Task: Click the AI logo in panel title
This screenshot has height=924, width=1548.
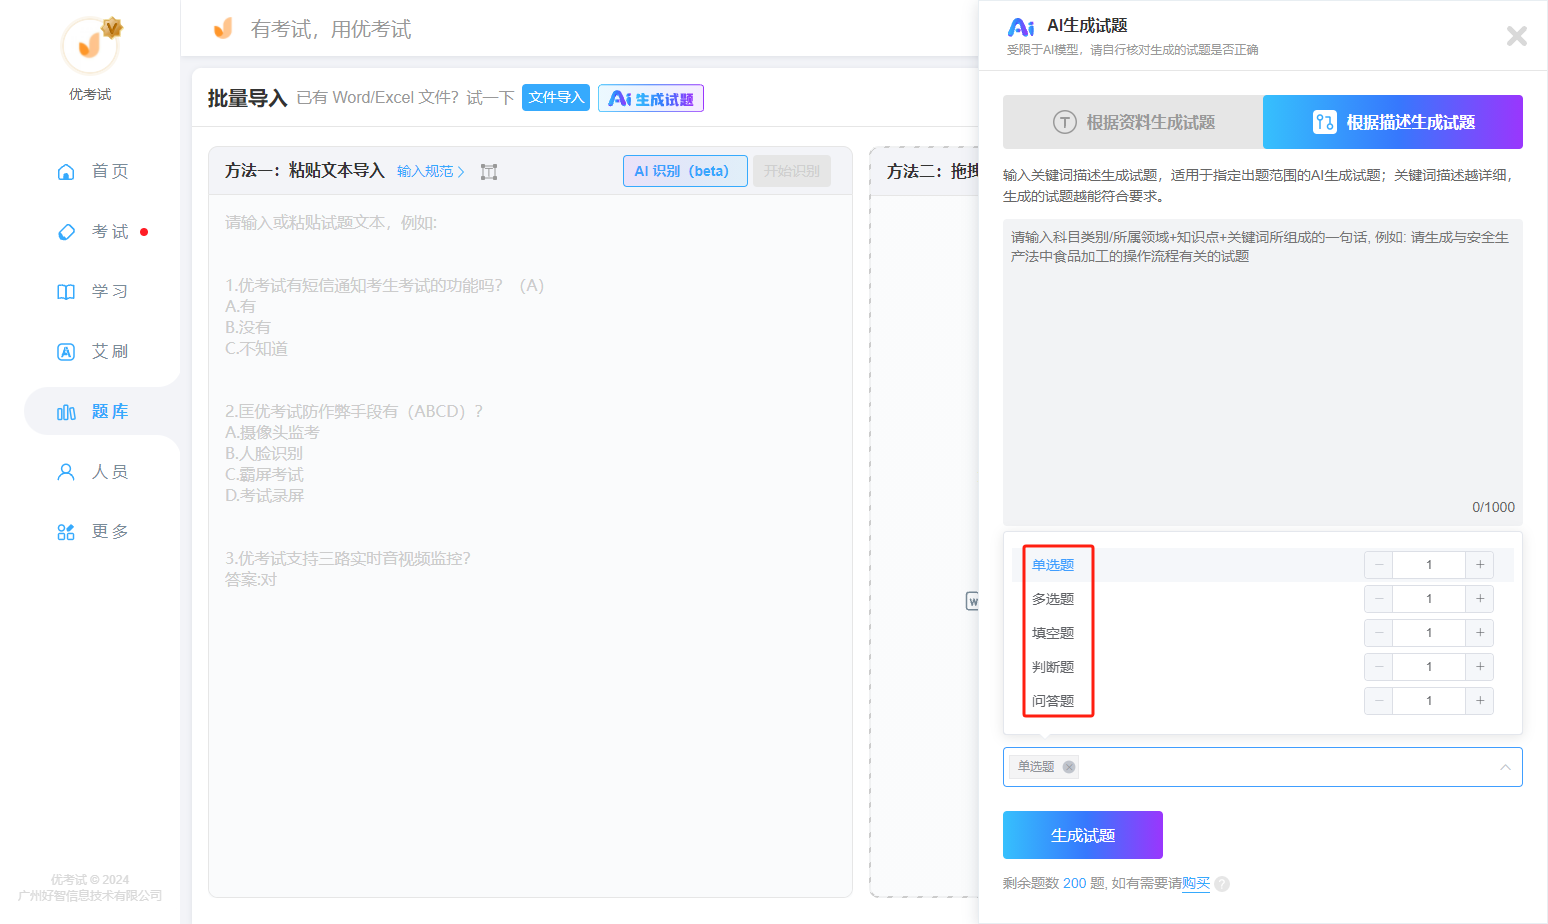Action: pos(1021,27)
